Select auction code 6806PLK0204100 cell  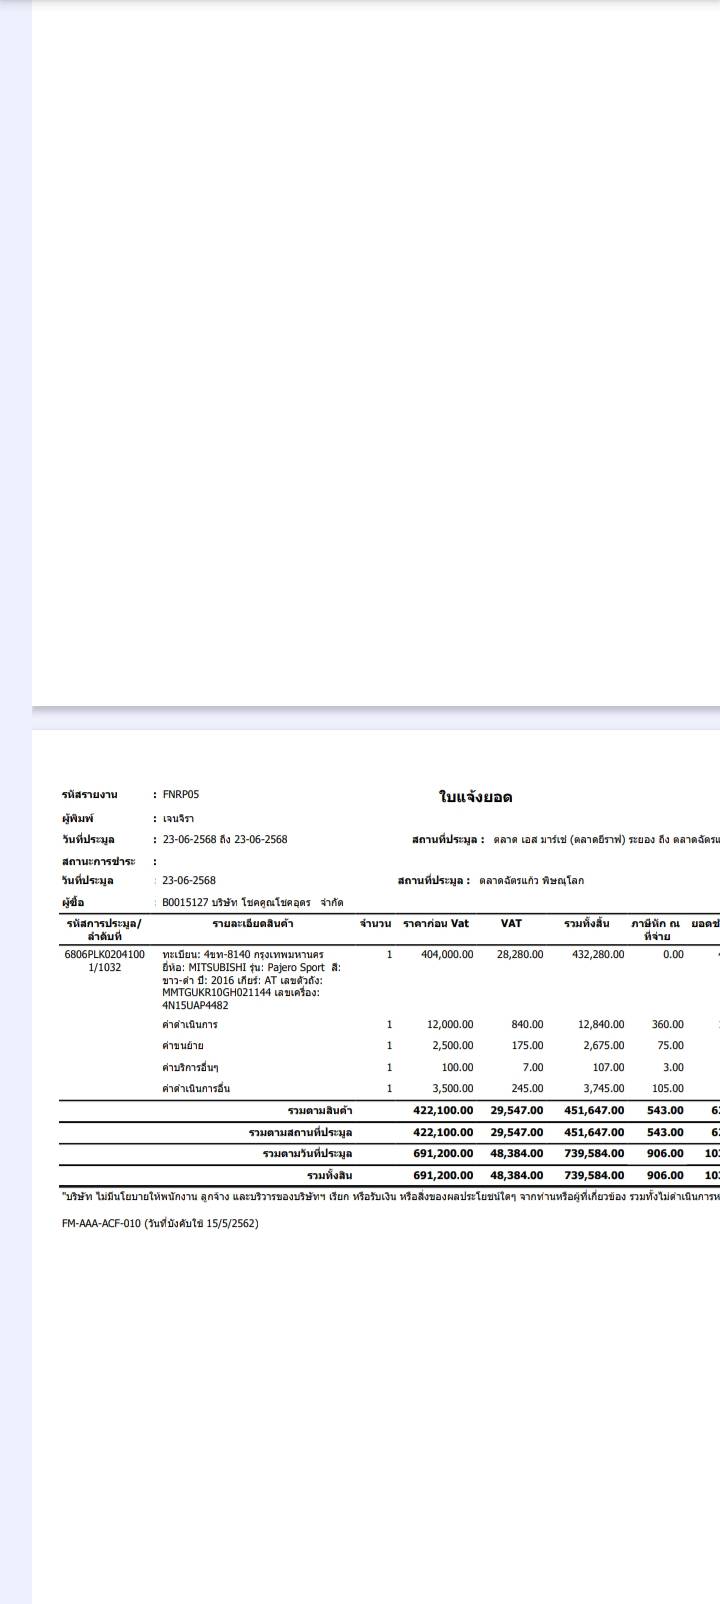click(104, 955)
